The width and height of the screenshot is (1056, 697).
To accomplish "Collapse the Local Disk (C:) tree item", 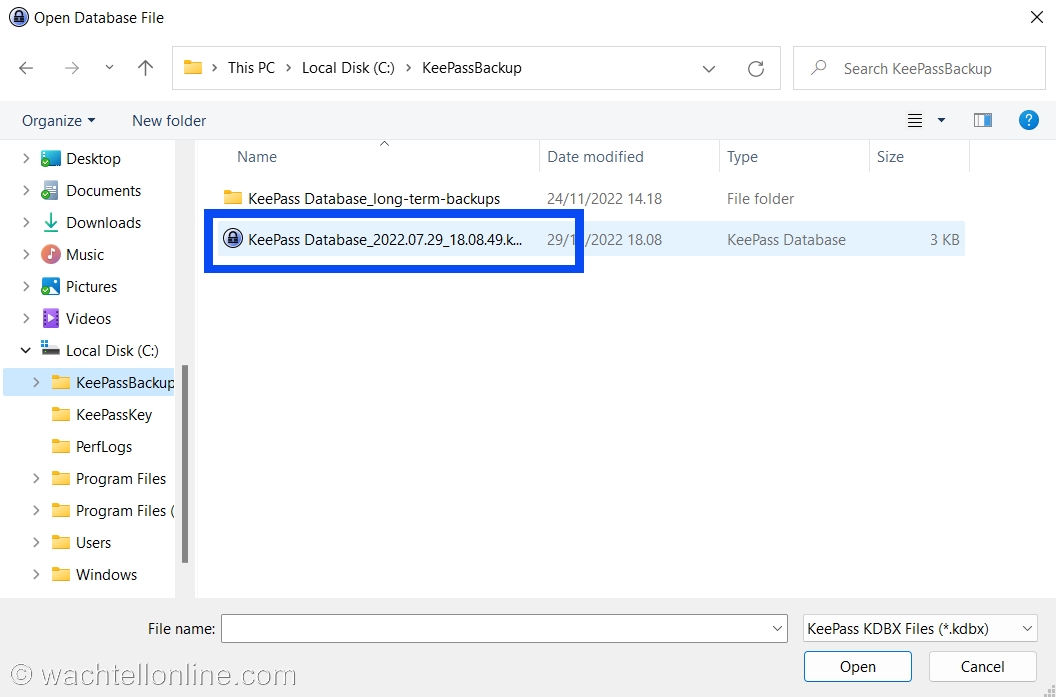I will pos(24,350).
